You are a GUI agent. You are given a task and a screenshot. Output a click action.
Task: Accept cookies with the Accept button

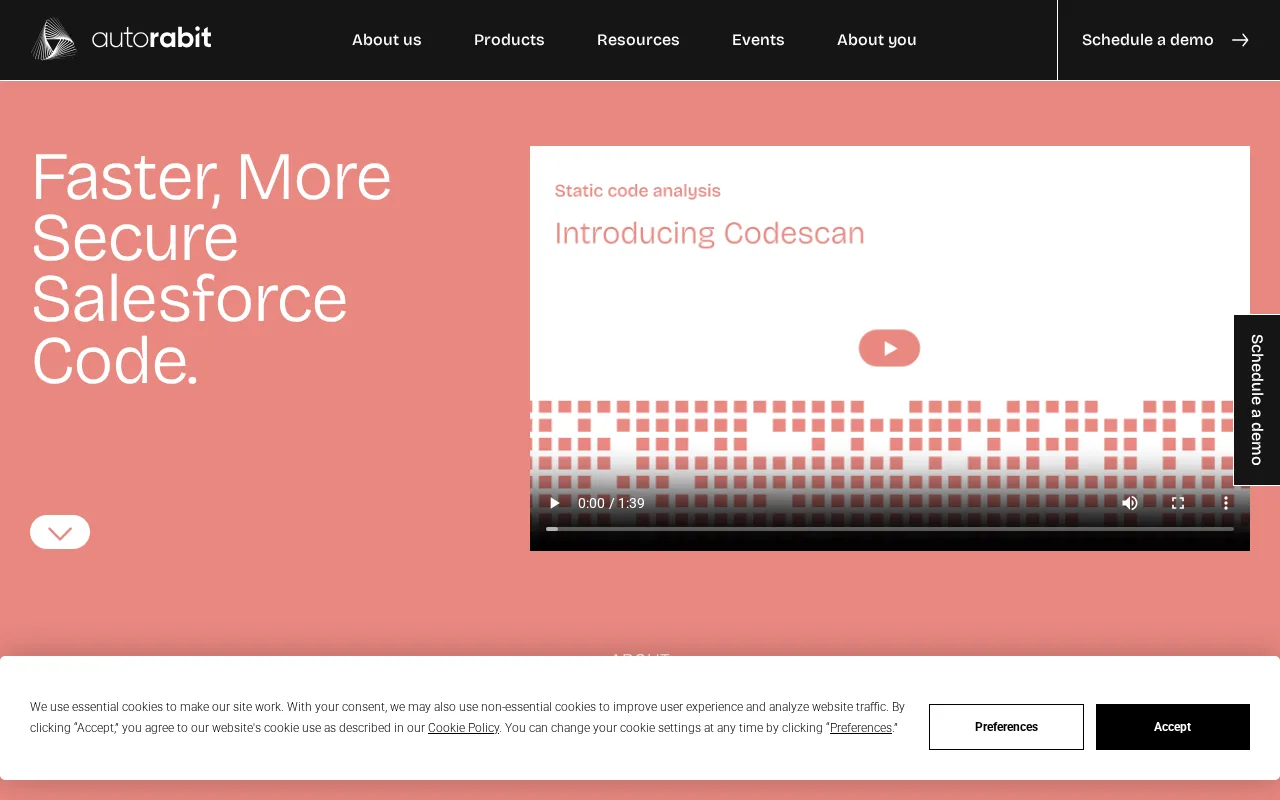[x=1173, y=727]
